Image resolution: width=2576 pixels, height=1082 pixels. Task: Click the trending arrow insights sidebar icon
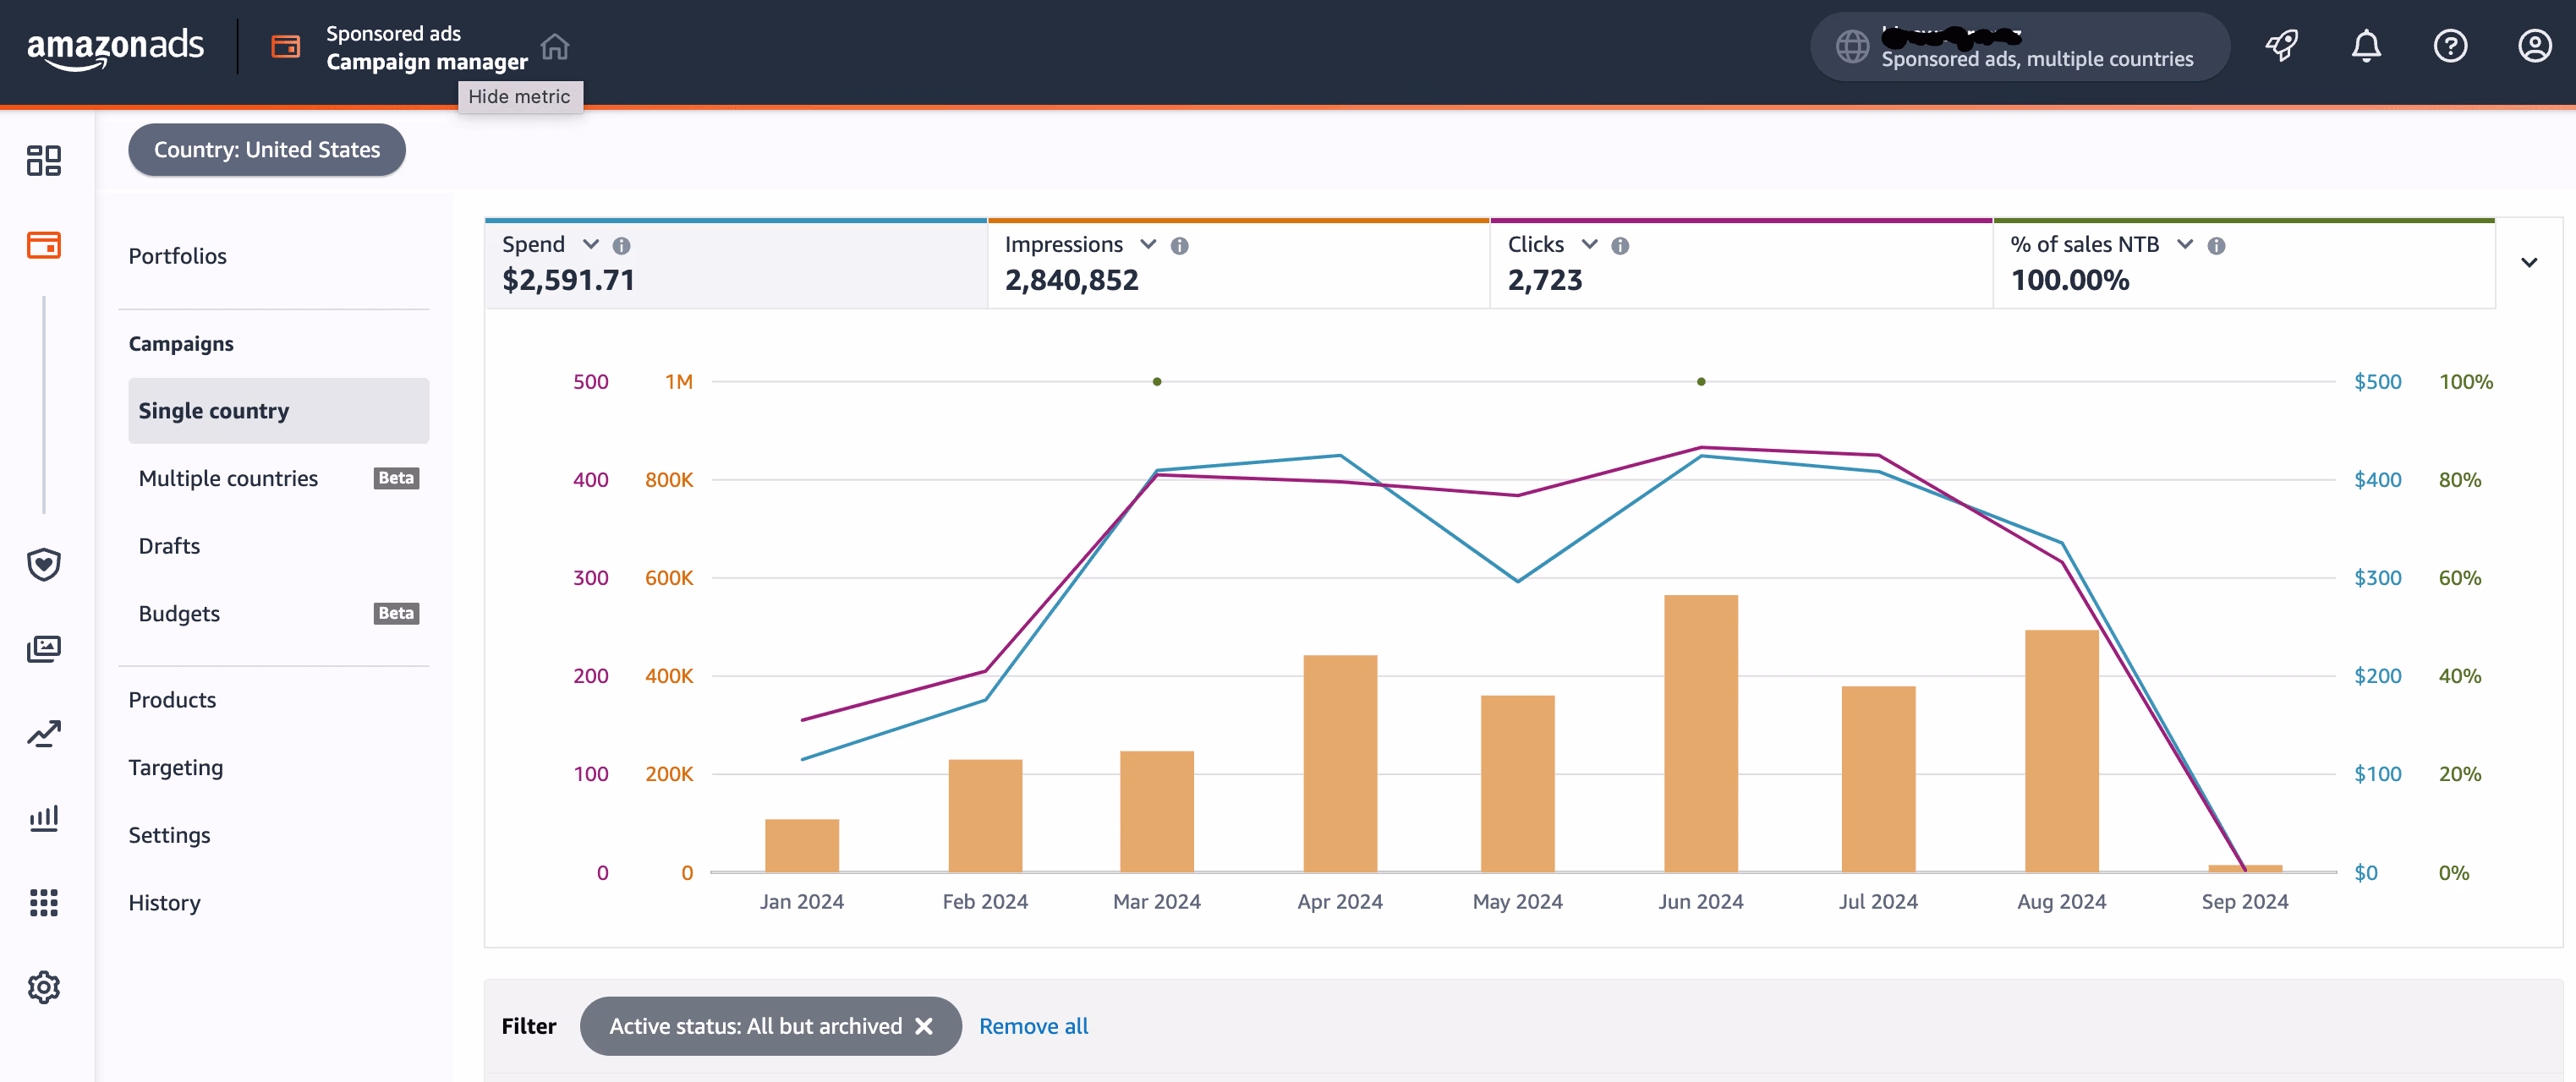pyautogui.click(x=44, y=734)
